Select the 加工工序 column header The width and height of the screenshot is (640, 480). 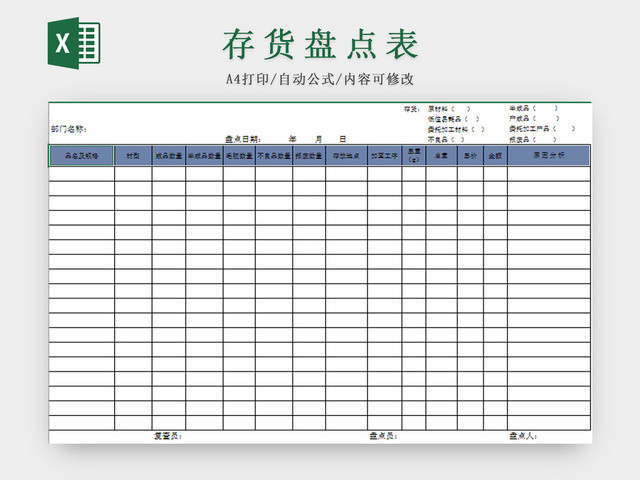[x=384, y=156]
